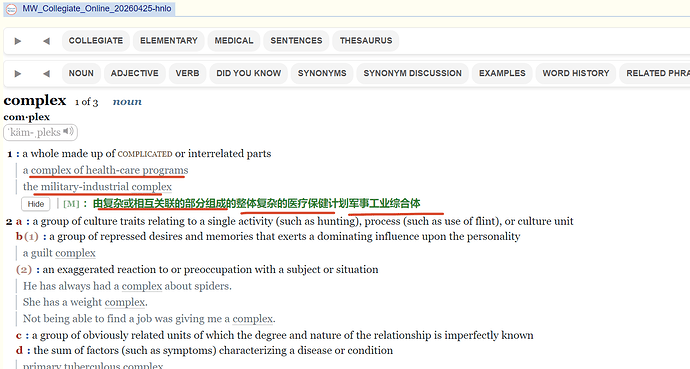Click 'complex' in 'a guilt complex'
The image size is (690, 369).
75,253
